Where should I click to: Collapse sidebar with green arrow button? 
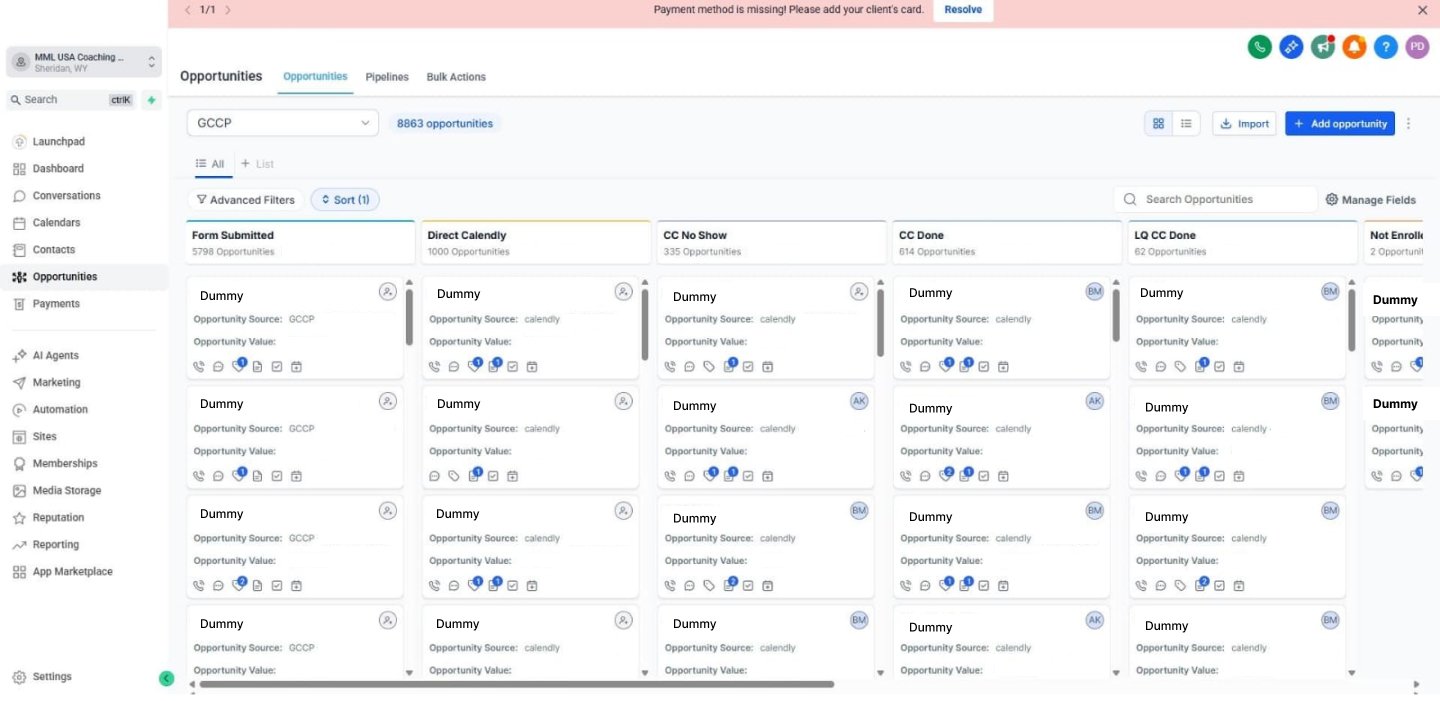[167, 678]
